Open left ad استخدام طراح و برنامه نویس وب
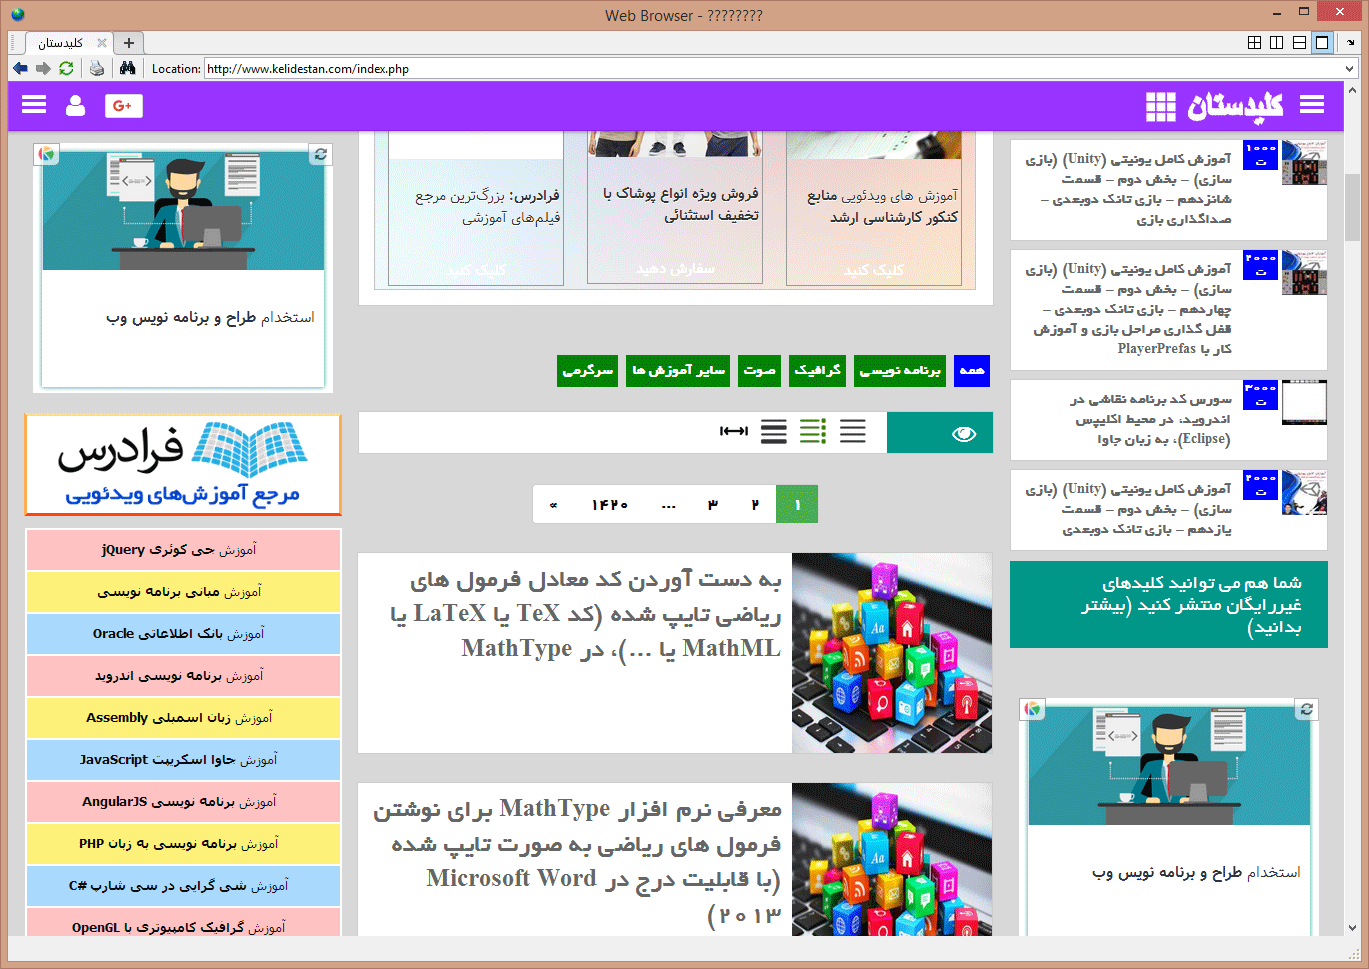The height and width of the screenshot is (969, 1369). click(x=211, y=317)
